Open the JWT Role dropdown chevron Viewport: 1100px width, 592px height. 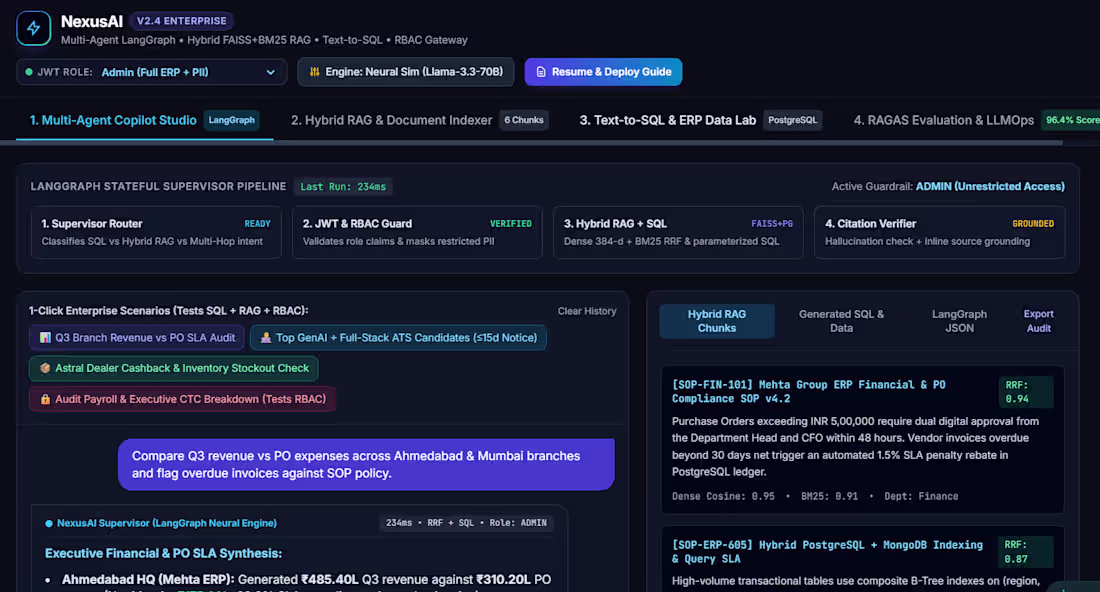point(271,72)
